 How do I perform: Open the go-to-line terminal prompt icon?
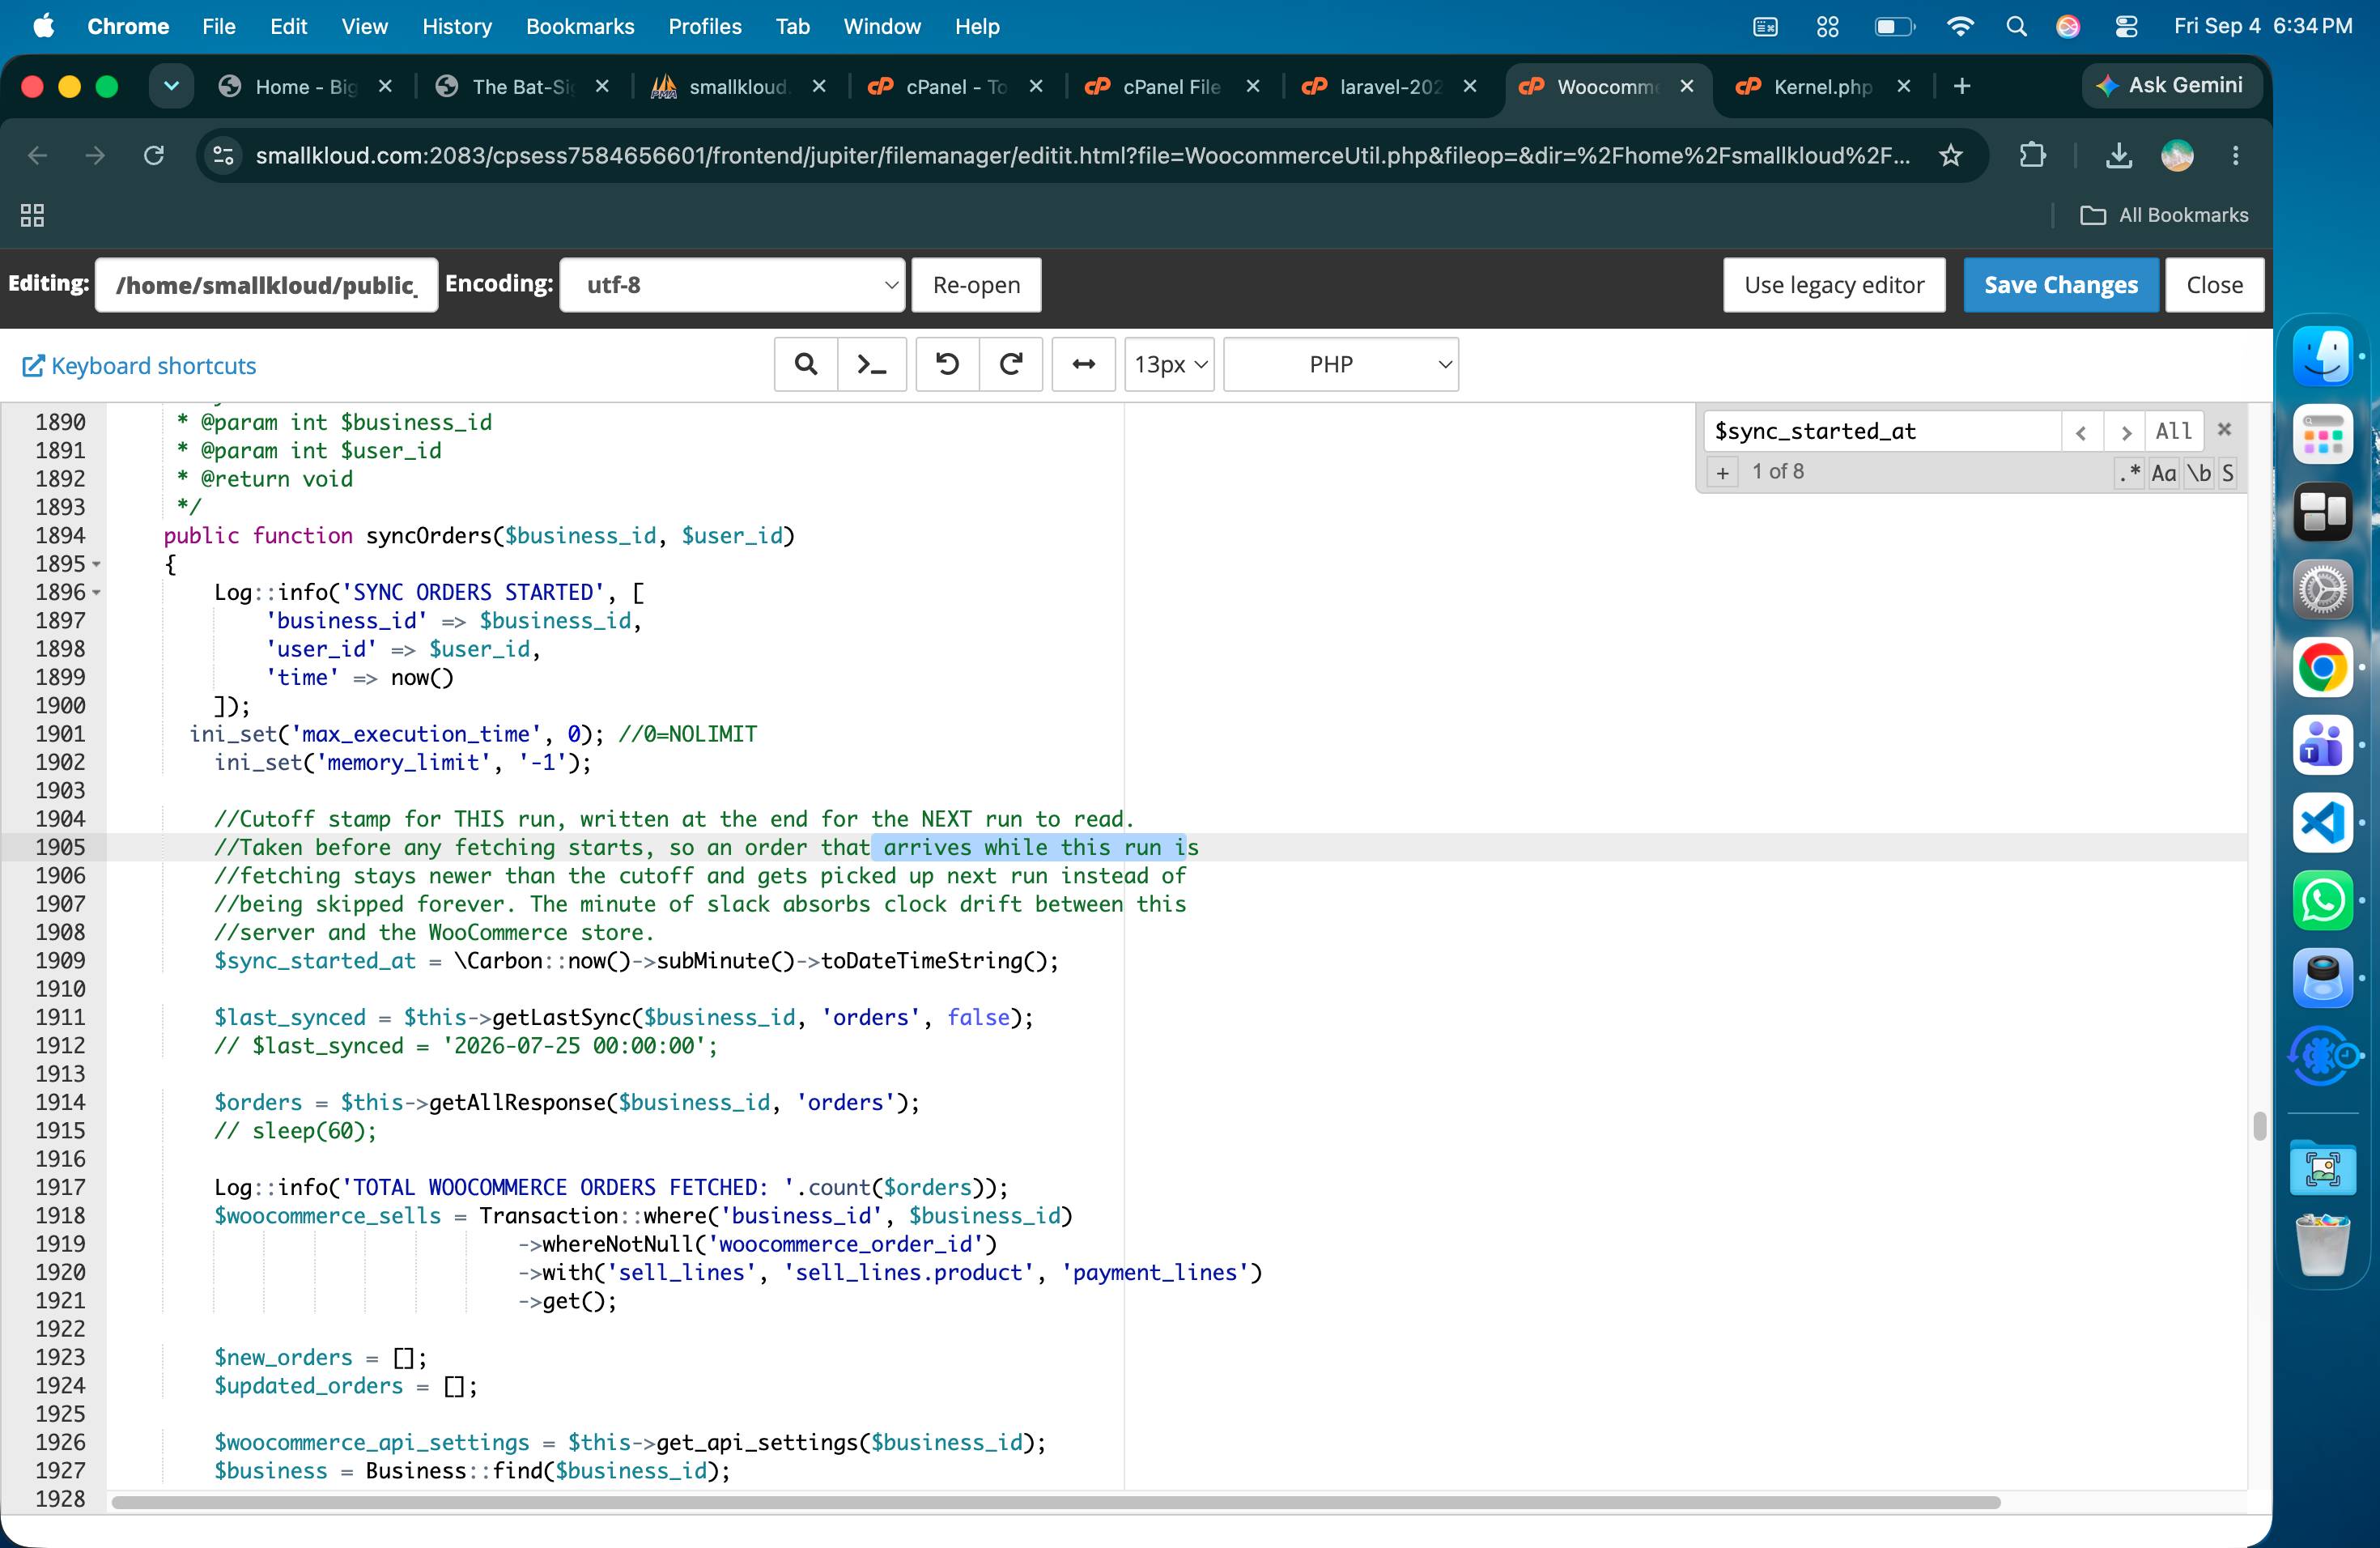pyautogui.click(x=871, y=364)
